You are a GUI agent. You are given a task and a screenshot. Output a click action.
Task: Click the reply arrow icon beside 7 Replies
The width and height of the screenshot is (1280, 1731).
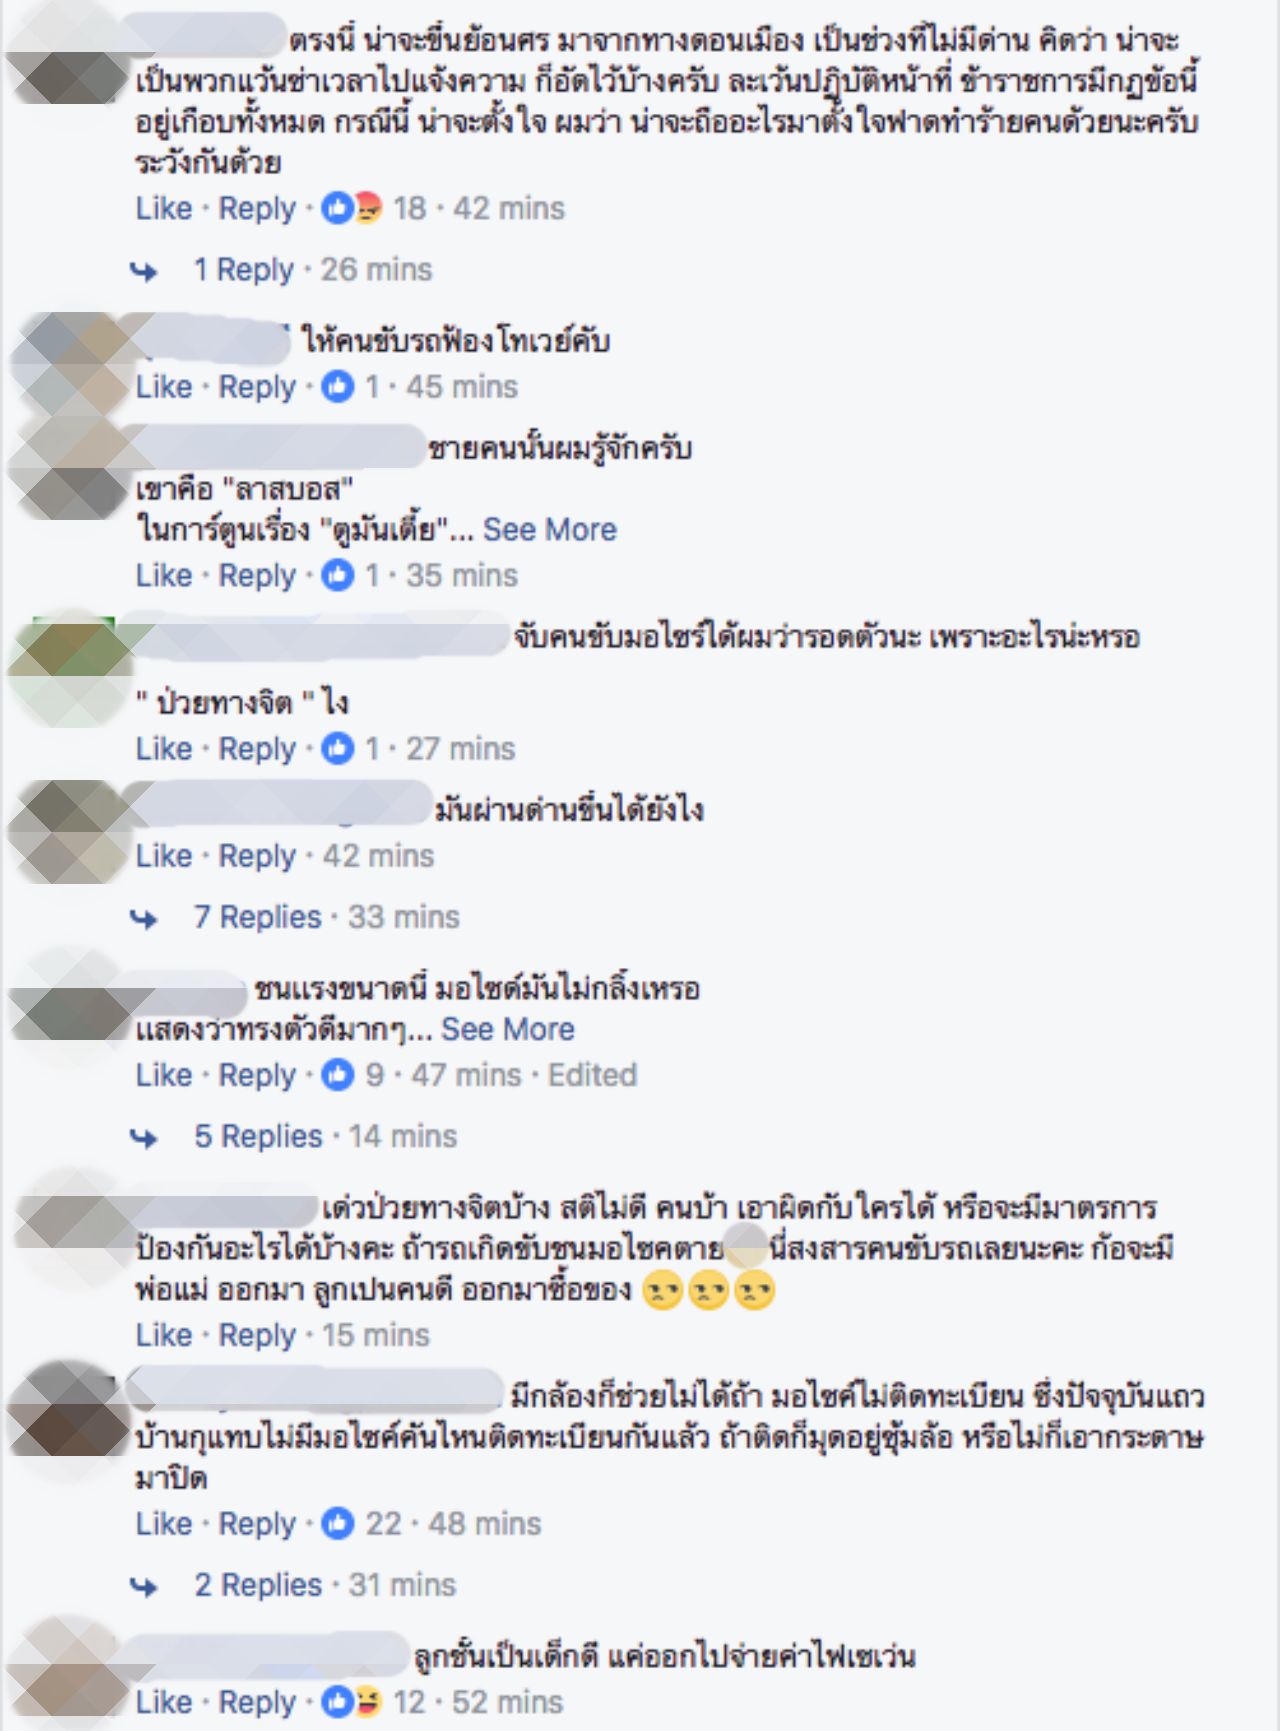click(x=145, y=918)
